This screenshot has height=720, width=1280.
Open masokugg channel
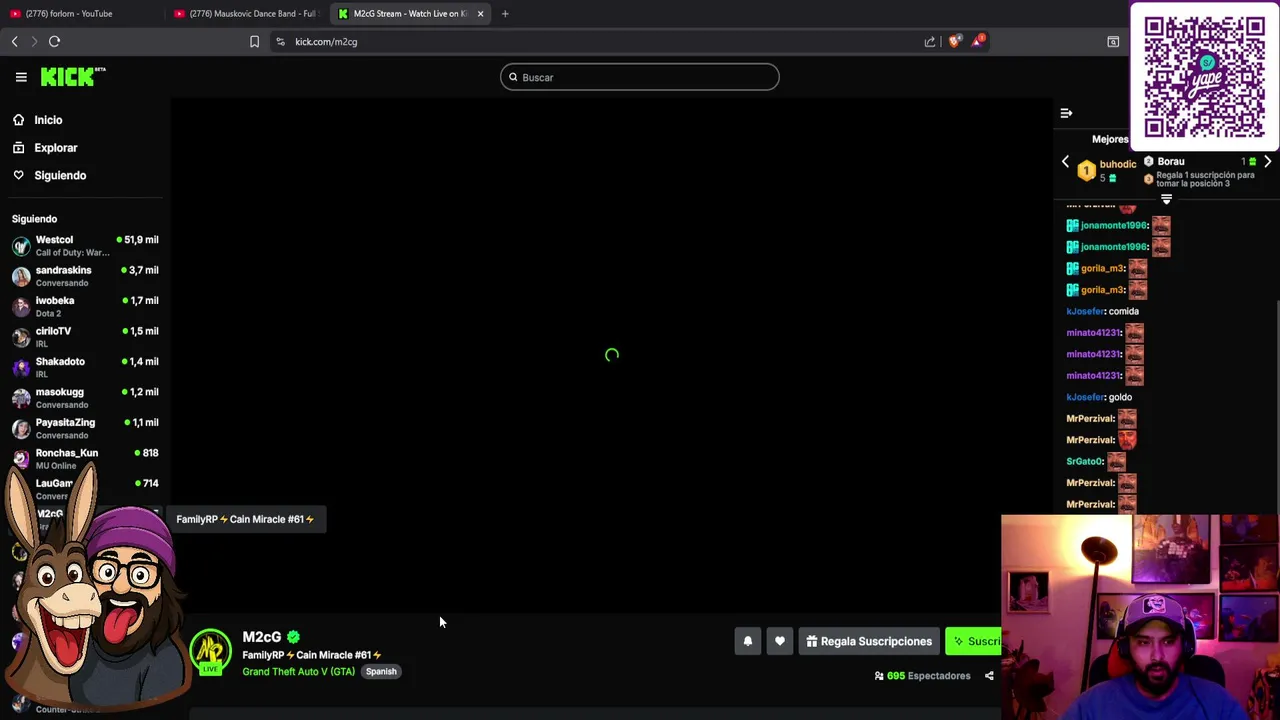pyautogui.click(x=85, y=398)
